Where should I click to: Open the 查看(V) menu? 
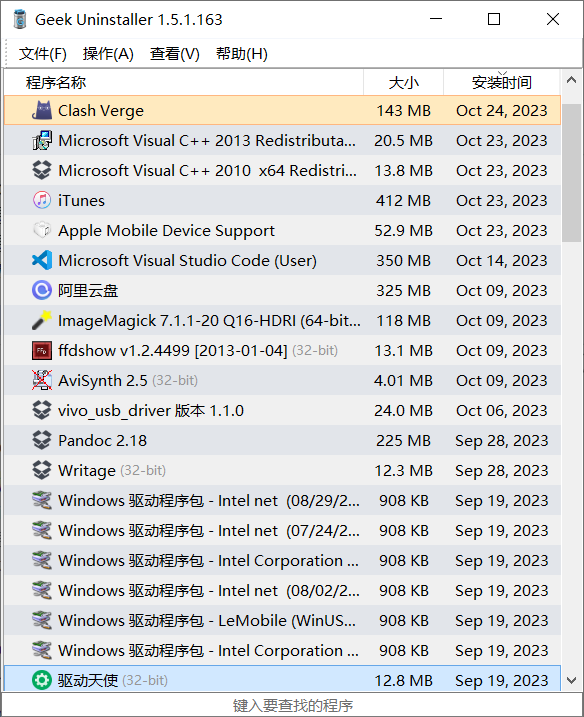175,54
